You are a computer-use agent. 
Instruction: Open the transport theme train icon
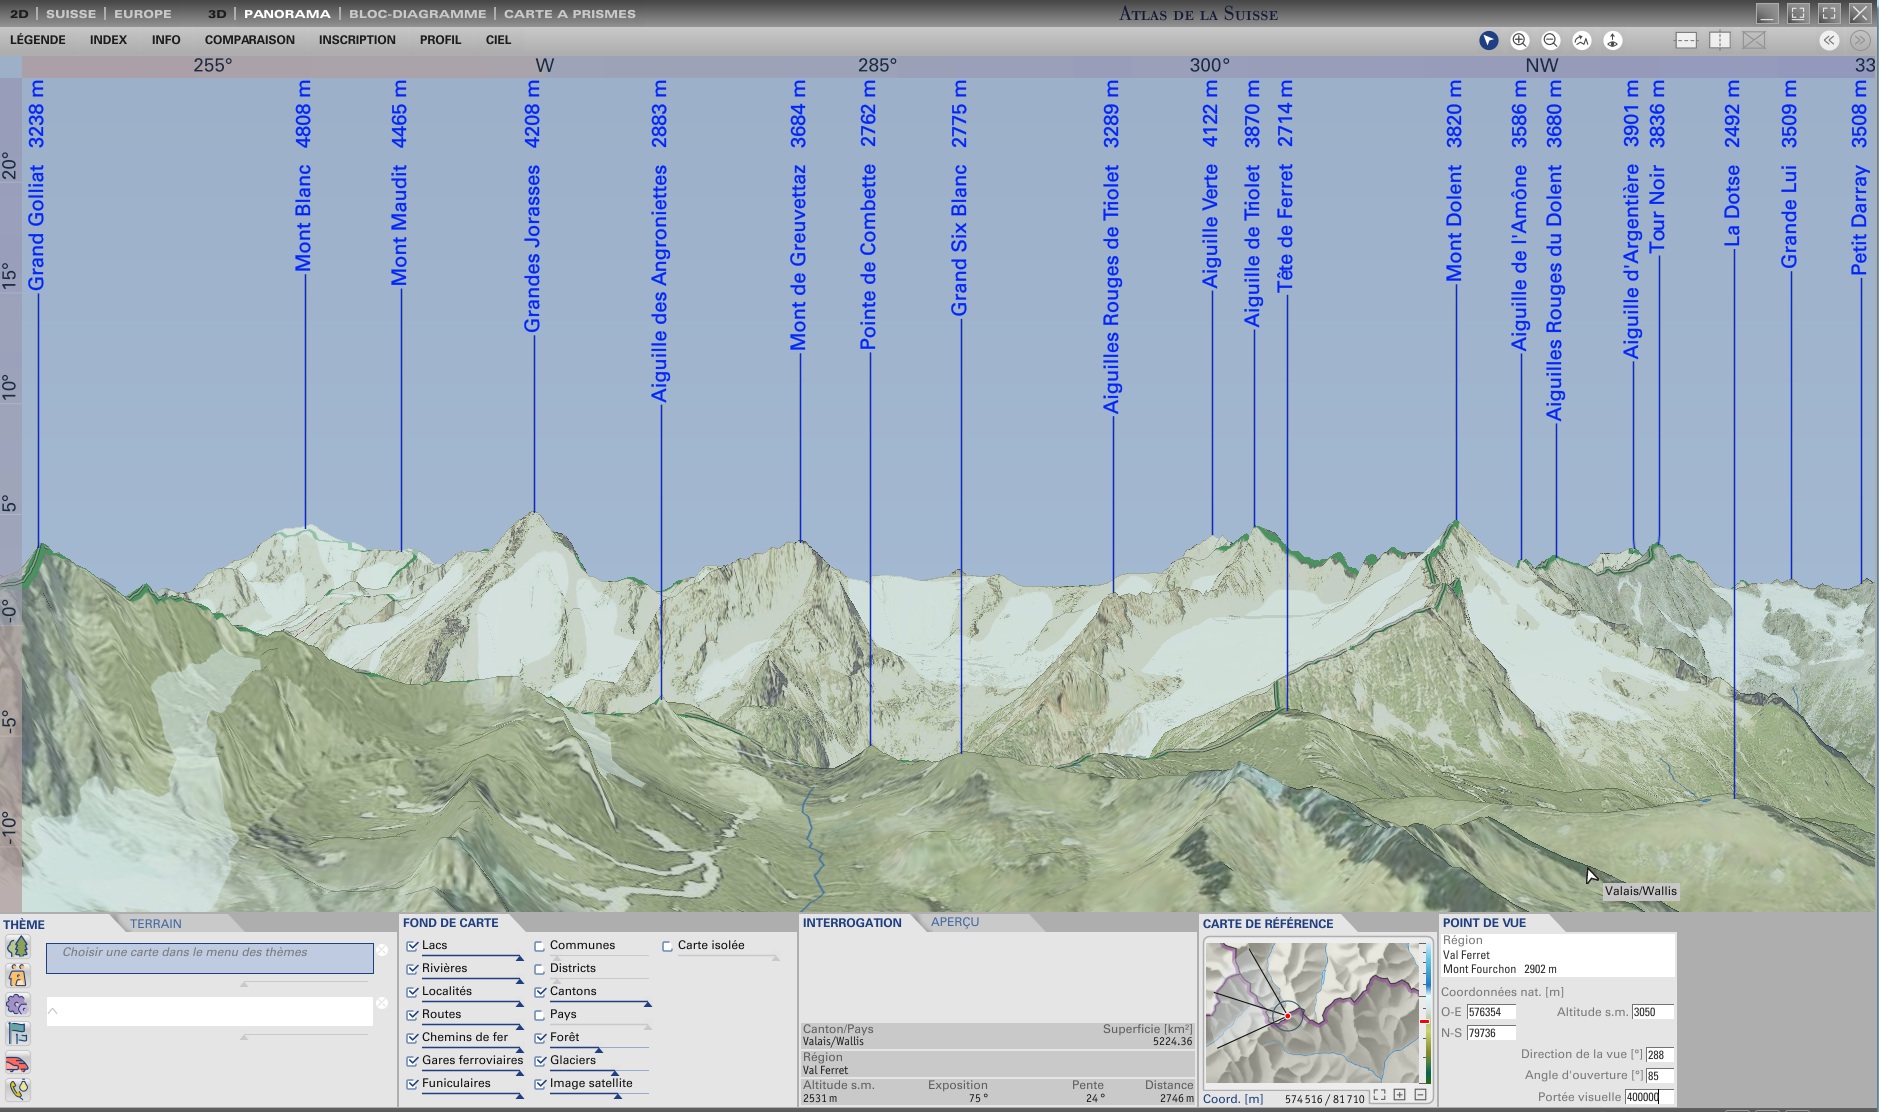click(17, 1063)
